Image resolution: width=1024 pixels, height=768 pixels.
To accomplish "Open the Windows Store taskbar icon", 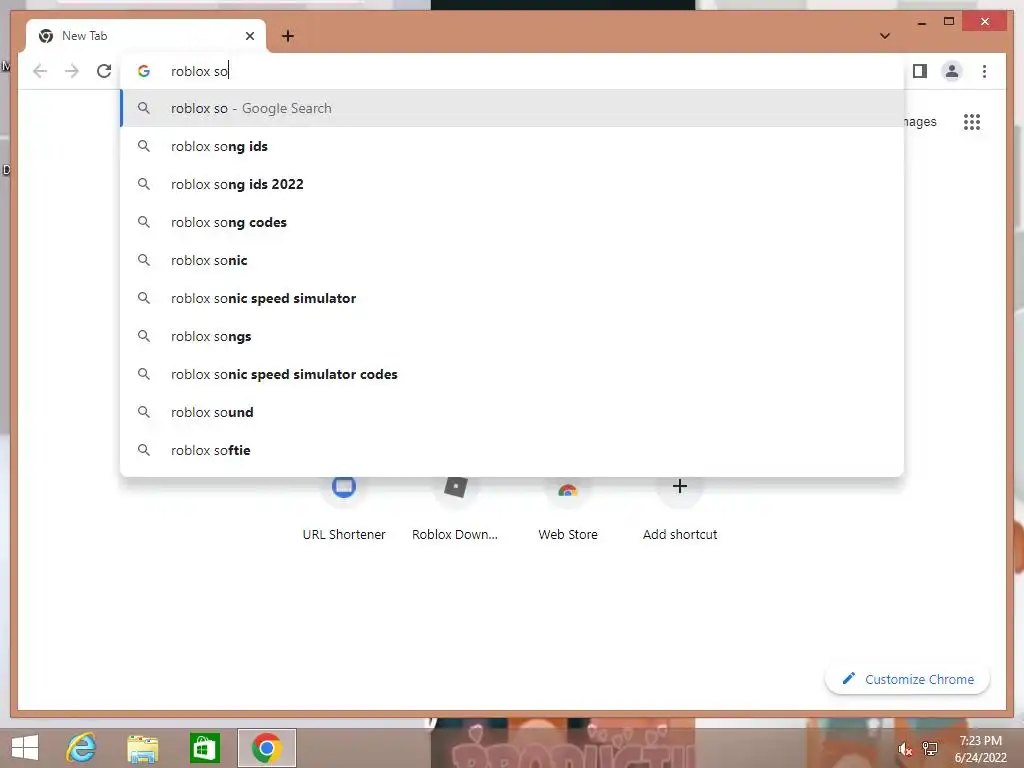I will 204,748.
